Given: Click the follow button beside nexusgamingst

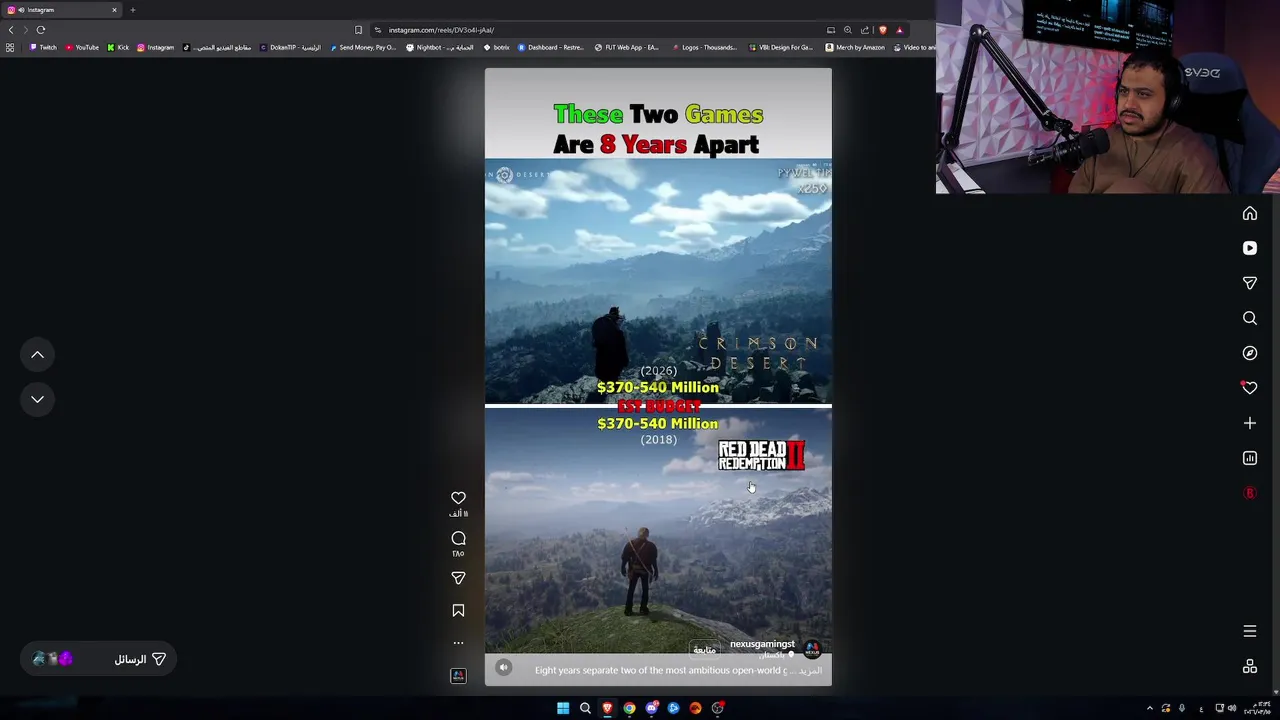Looking at the screenshot, I should point(705,650).
